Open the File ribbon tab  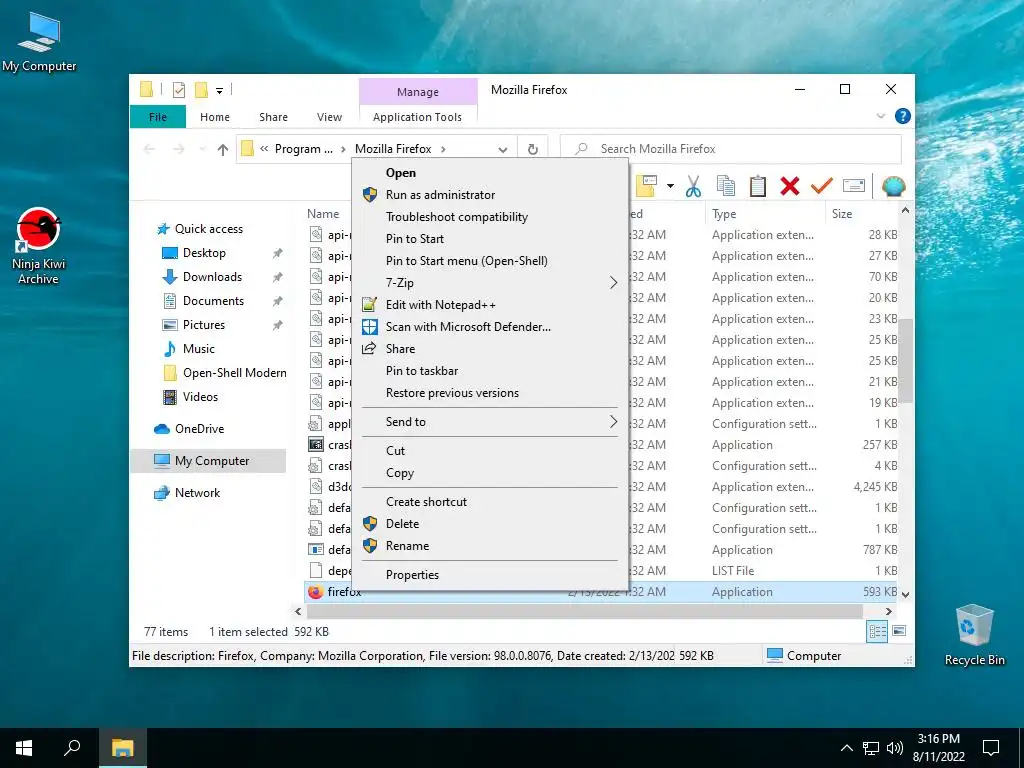pos(157,117)
